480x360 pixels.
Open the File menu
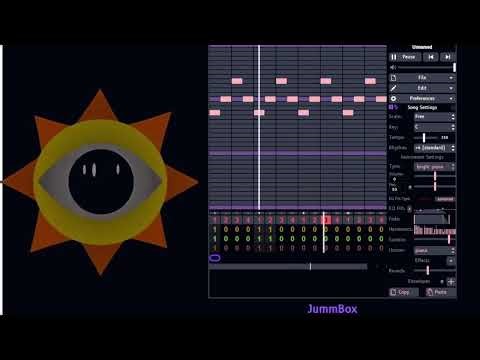[x=422, y=78]
